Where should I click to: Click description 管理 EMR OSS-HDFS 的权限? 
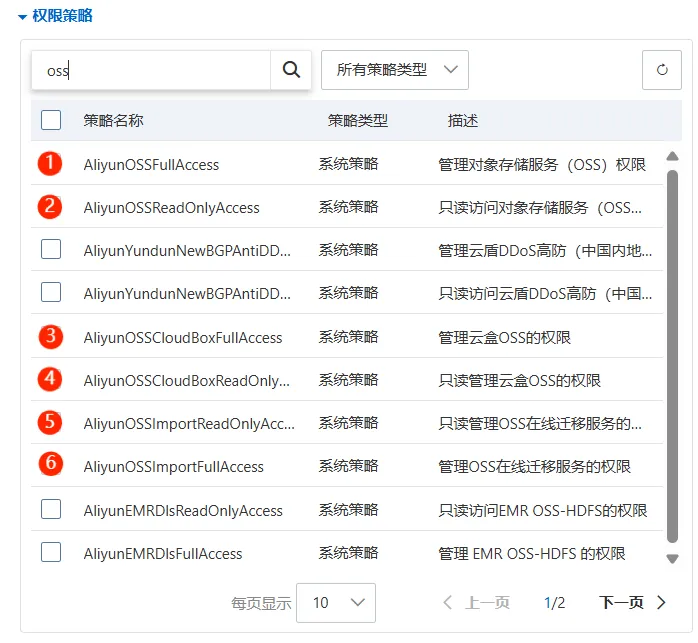click(x=532, y=553)
